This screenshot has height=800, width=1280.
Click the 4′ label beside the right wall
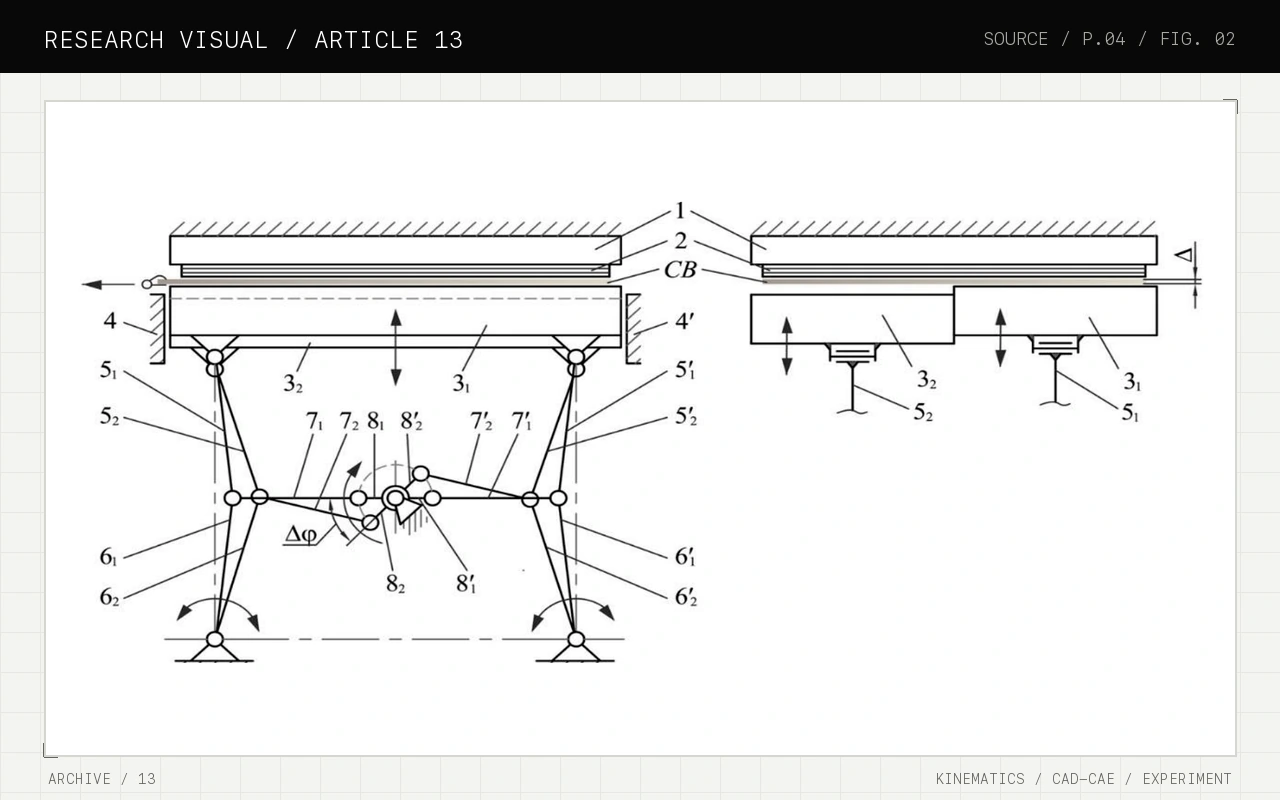[x=684, y=321]
